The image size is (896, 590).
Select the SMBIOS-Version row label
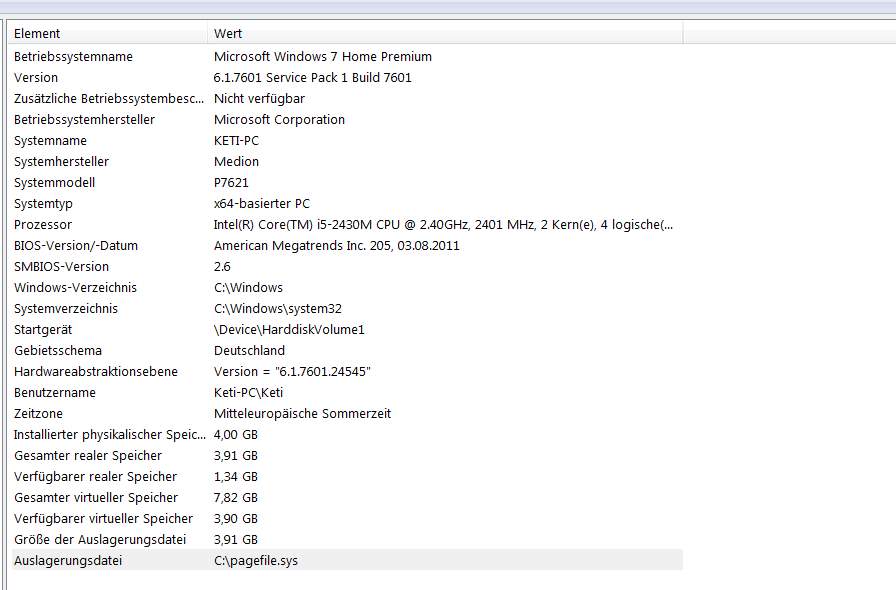coord(61,267)
